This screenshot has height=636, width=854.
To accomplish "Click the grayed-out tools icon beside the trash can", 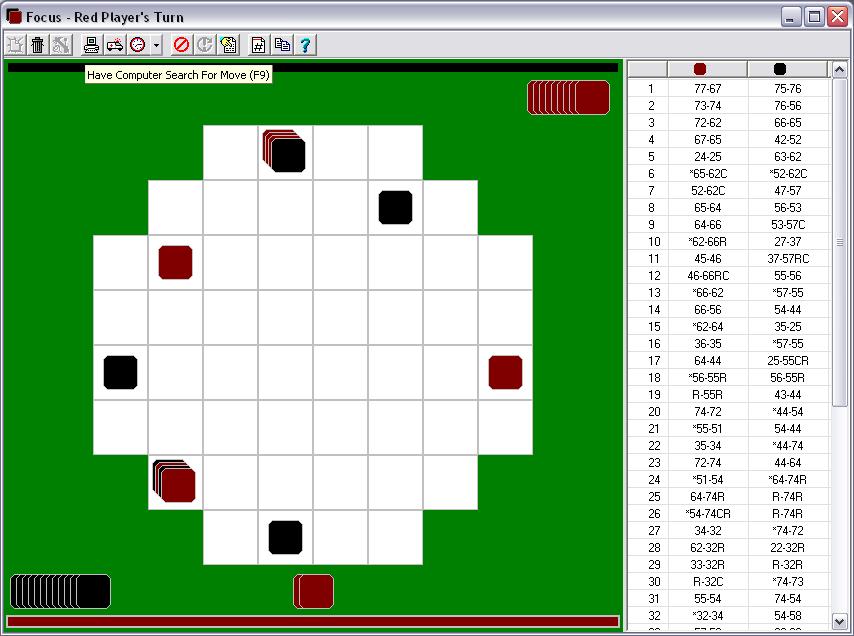I will point(60,45).
